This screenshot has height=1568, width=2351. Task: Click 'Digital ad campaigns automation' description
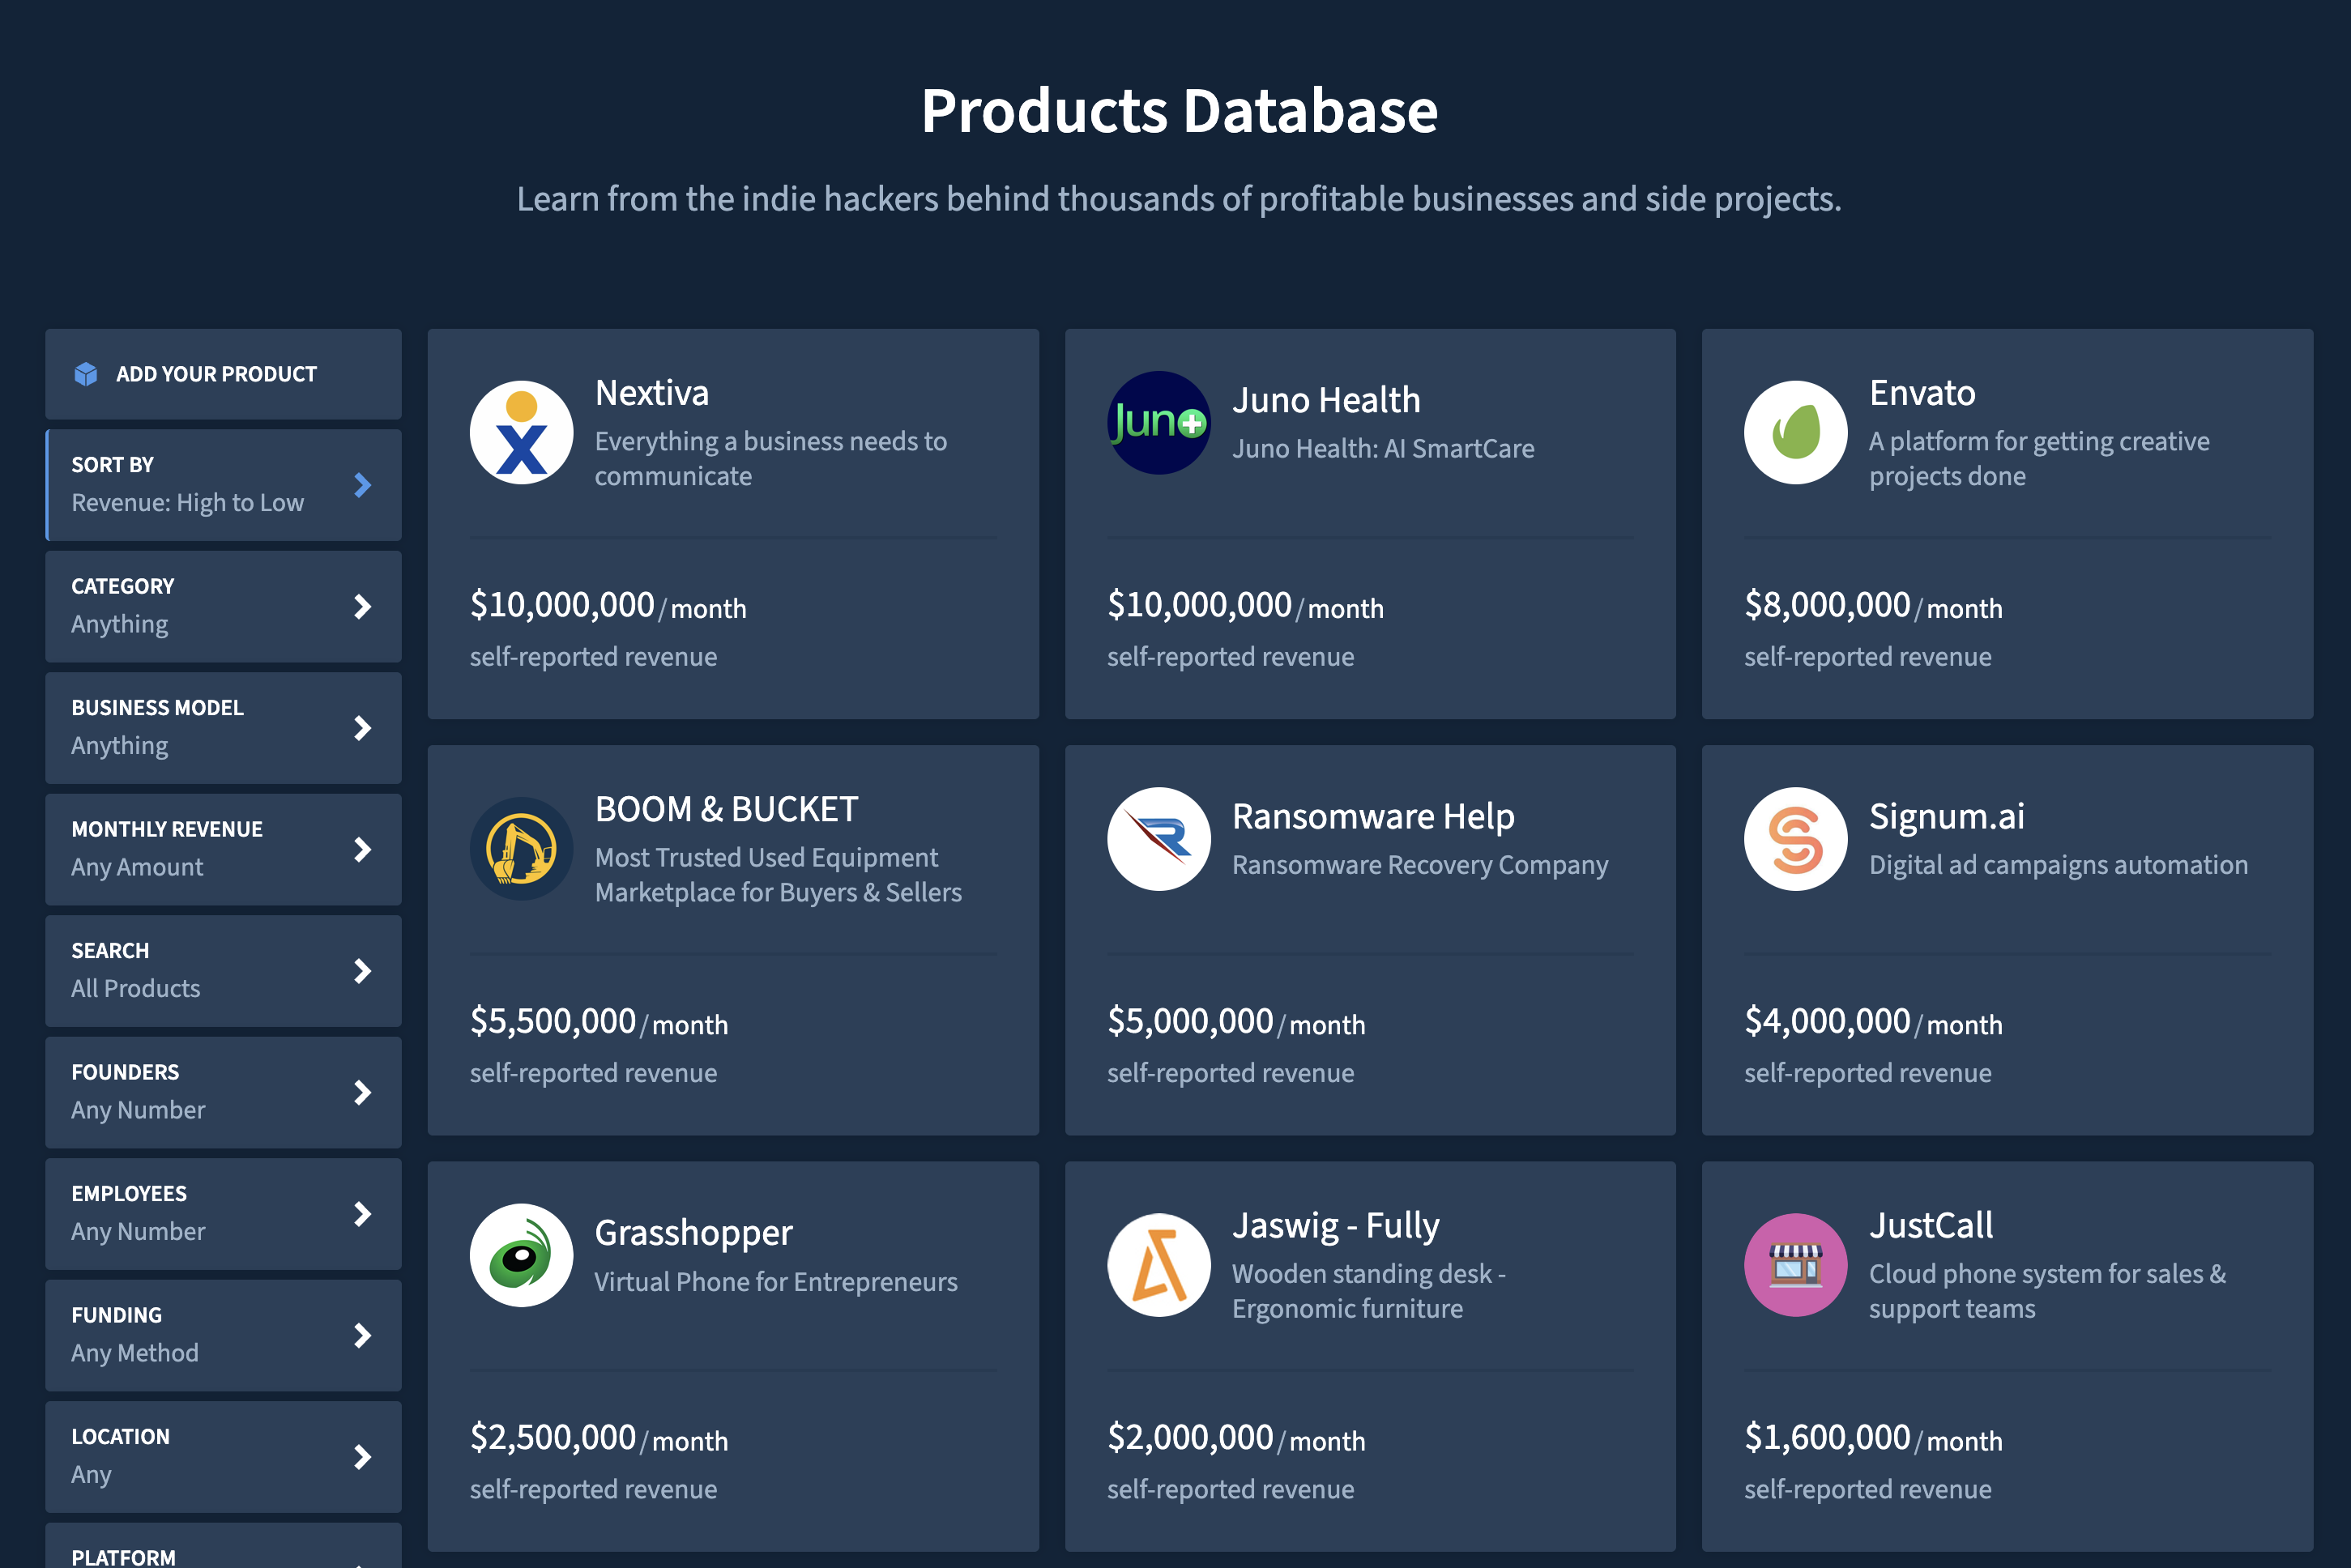(x=2058, y=865)
